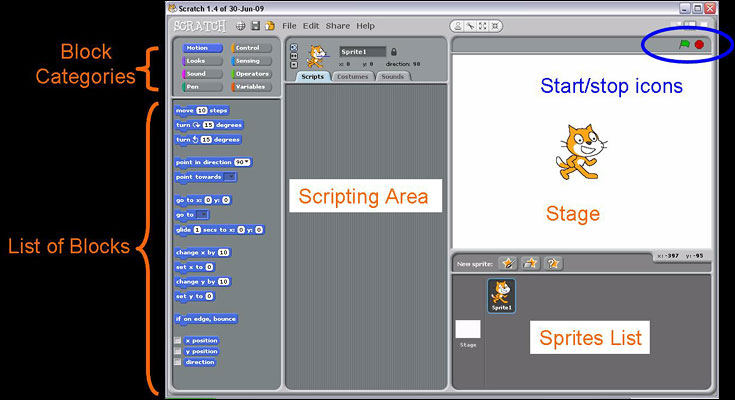The width and height of the screenshot is (735, 400).
Task: Click the Scratch logo
Action: 200,26
